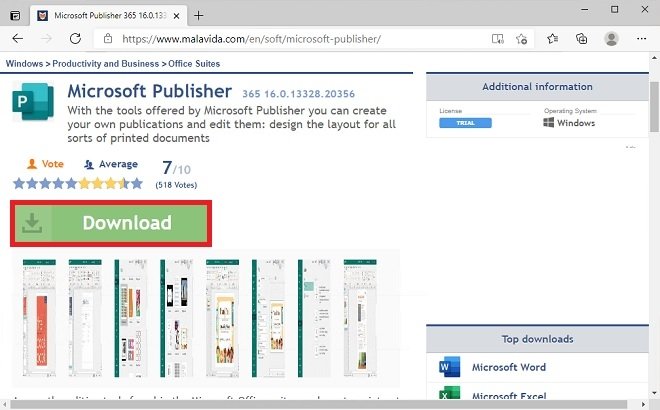
Task: Open the eighth screenshot thumbnail
Action: 360,318
